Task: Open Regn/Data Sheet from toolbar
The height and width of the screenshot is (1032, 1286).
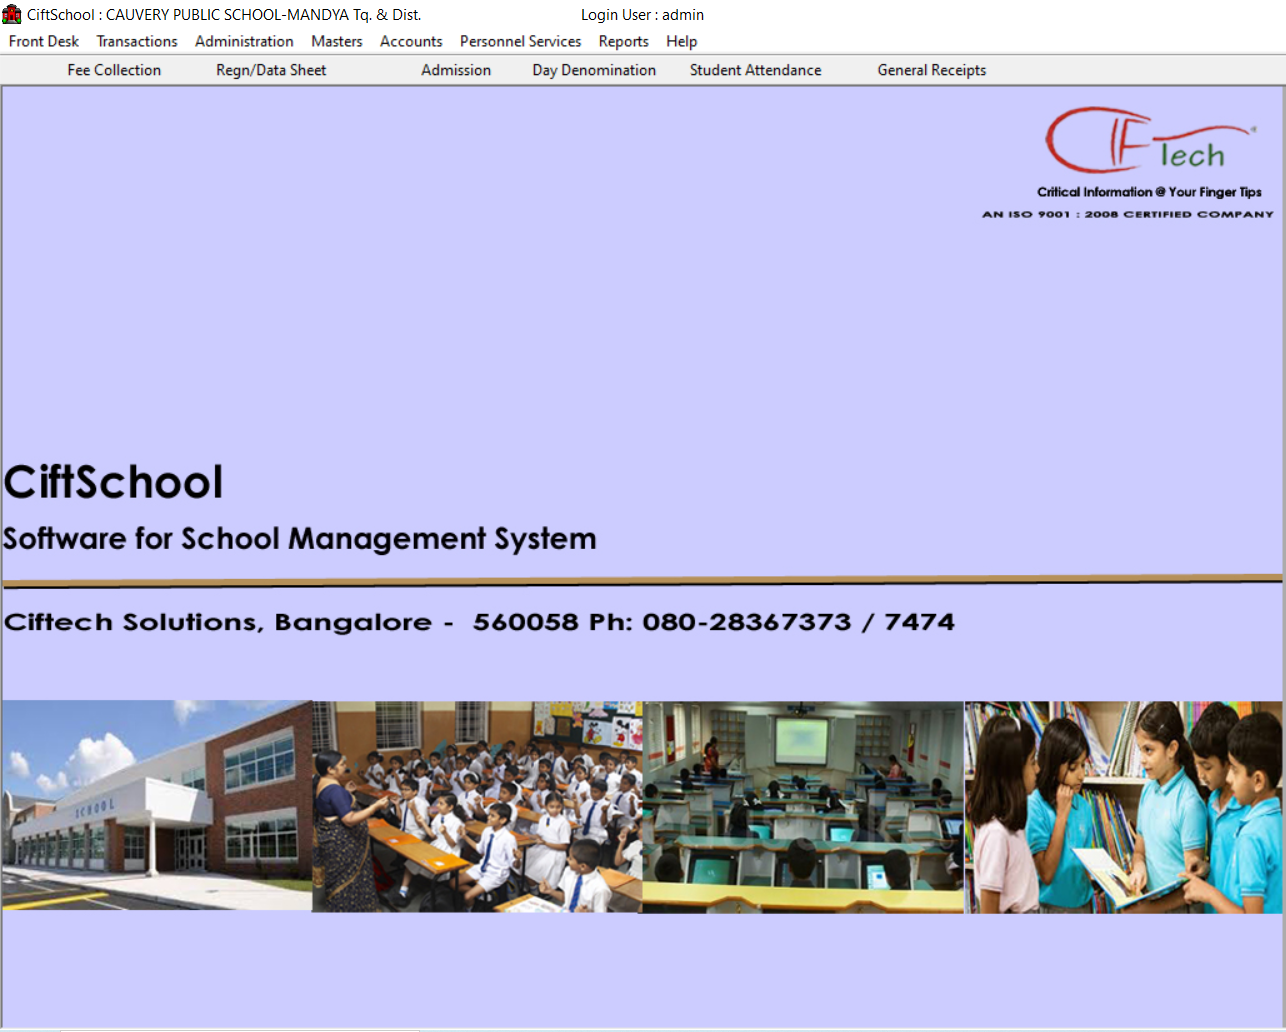Action: tap(271, 70)
